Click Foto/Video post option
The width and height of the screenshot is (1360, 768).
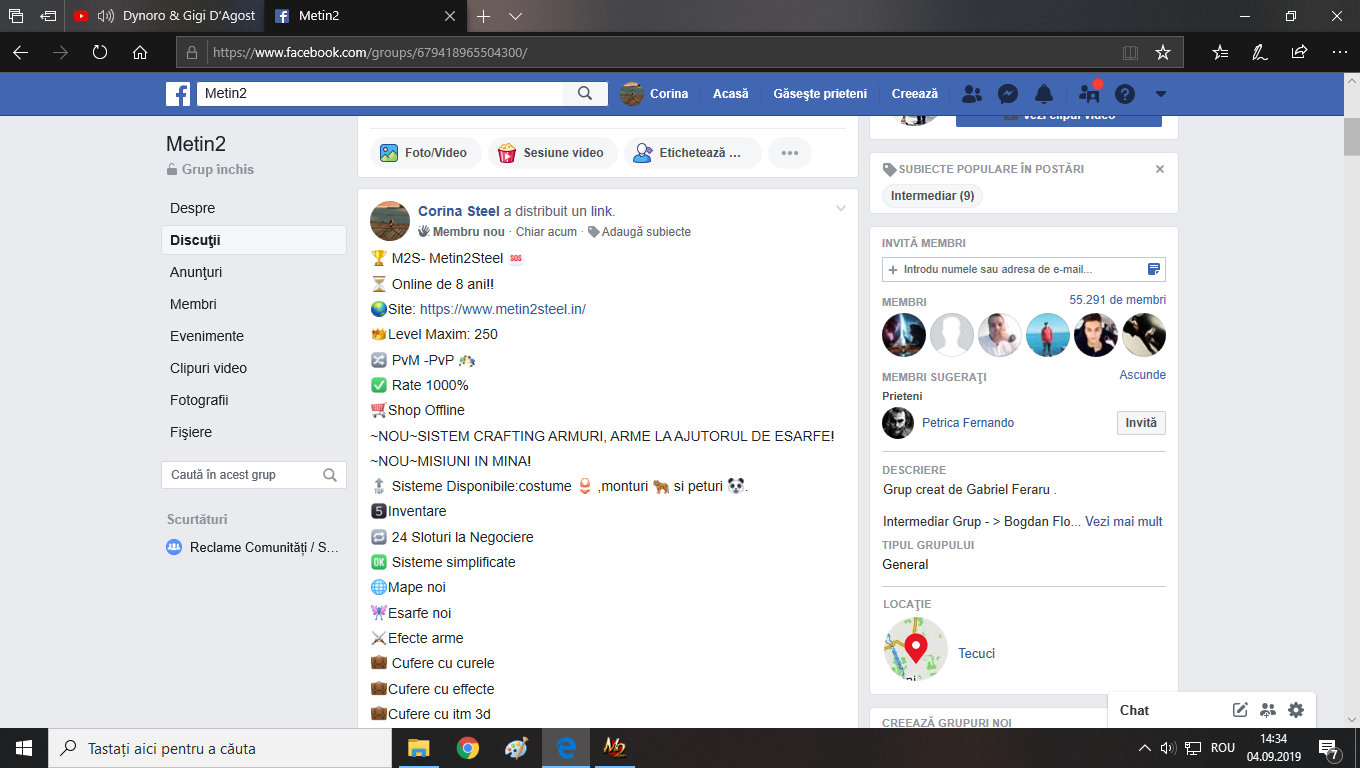click(425, 153)
